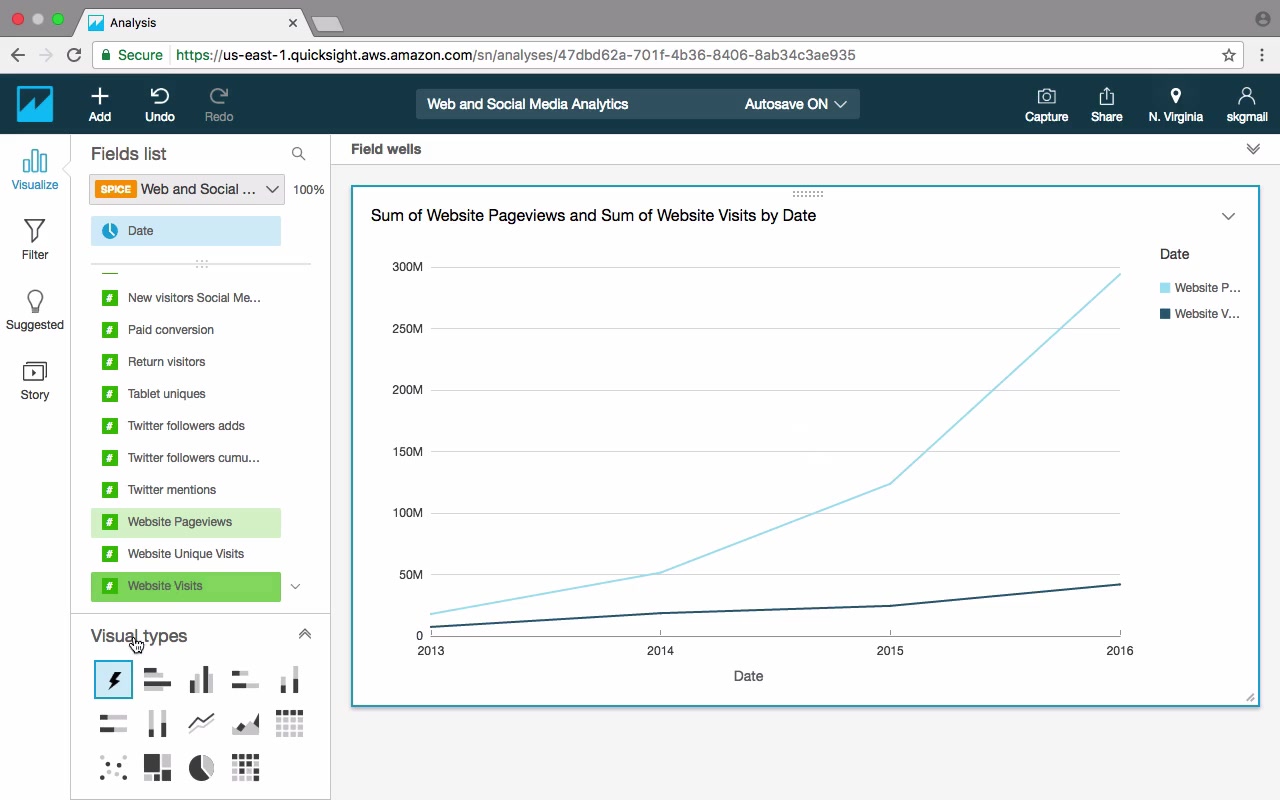Open the Autosave ON dropdown
The width and height of the screenshot is (1280, 800).
click(796, 104)
